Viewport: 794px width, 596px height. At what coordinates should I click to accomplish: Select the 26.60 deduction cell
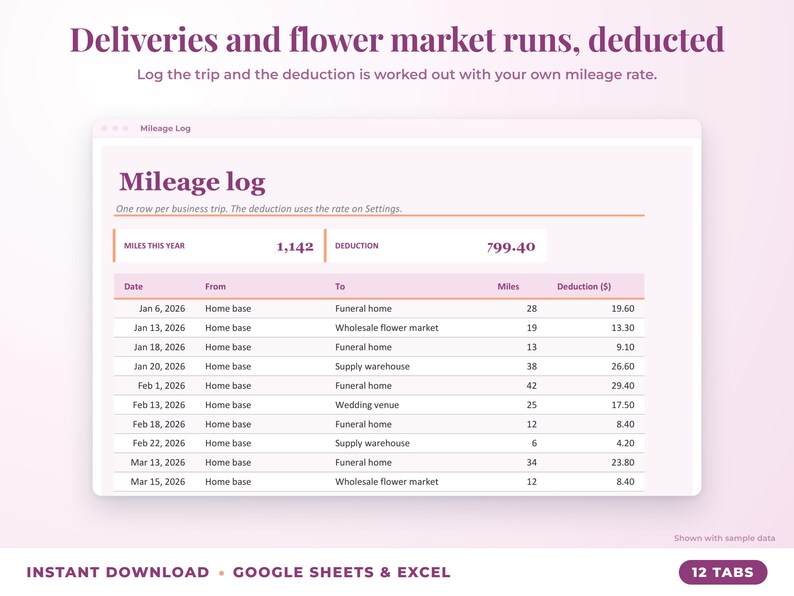[x=622, y=366]
